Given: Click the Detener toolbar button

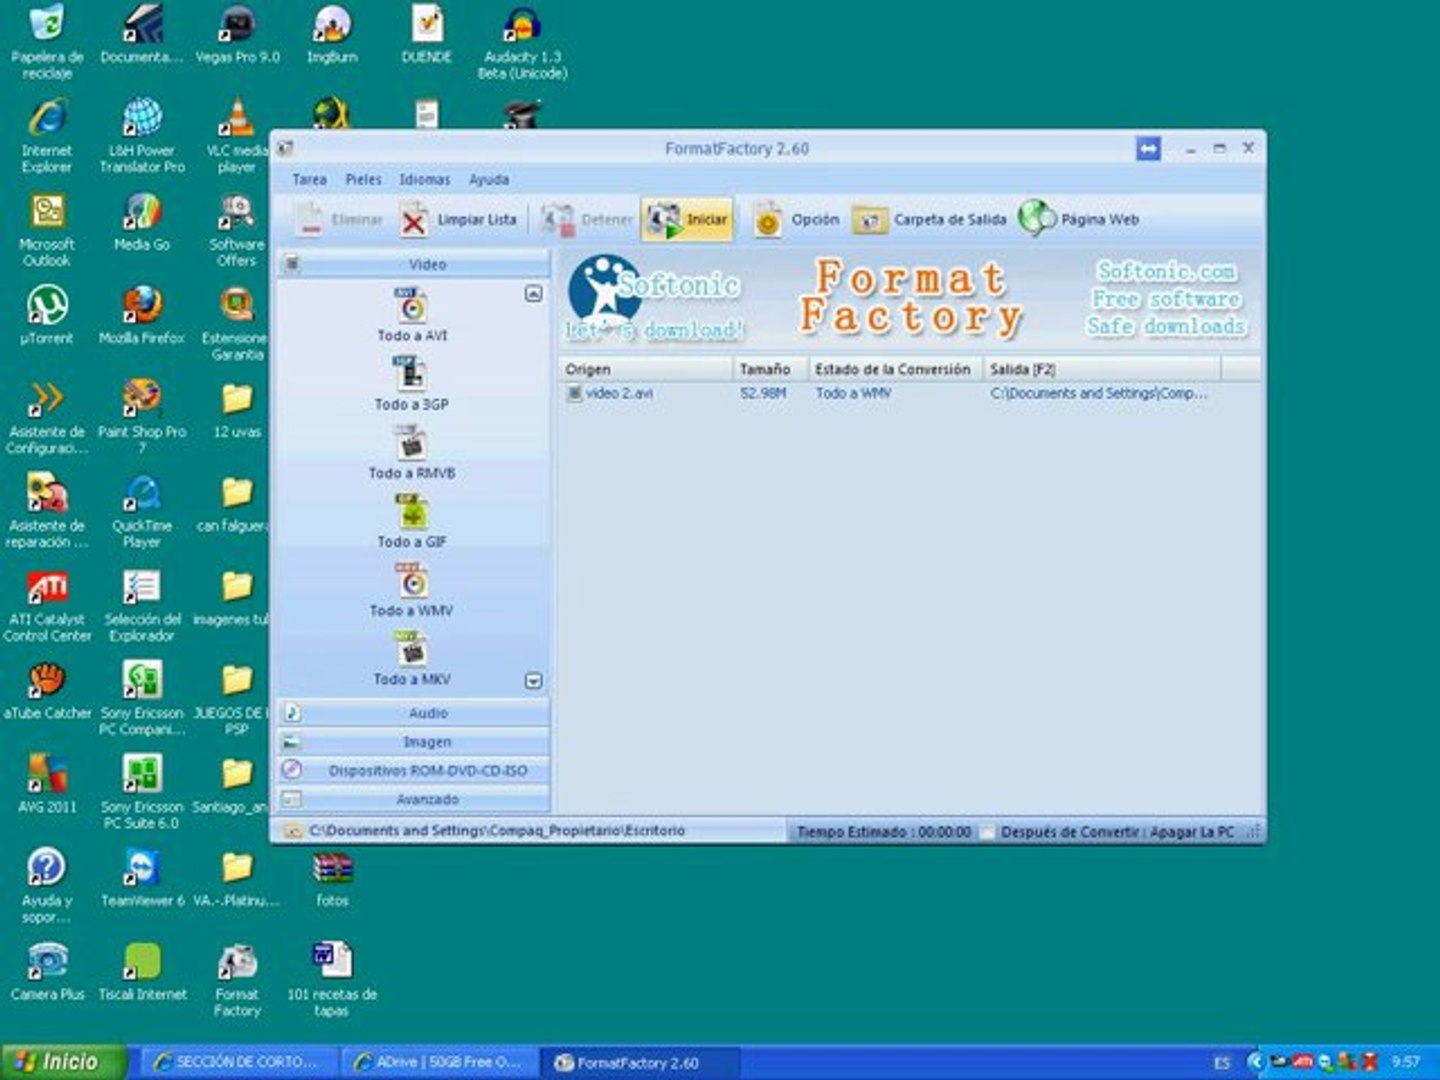Looking at the screenshot, I should pyautogui.click(x=586, y=219).
